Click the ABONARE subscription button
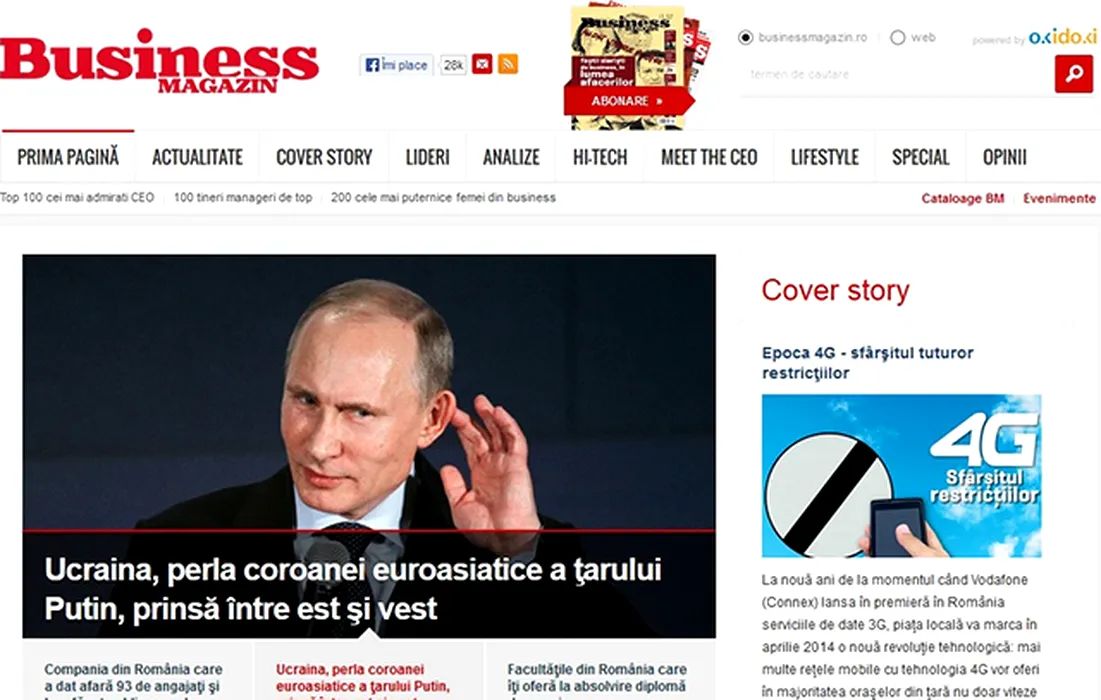1101x700 pixels. pos(627,101)
